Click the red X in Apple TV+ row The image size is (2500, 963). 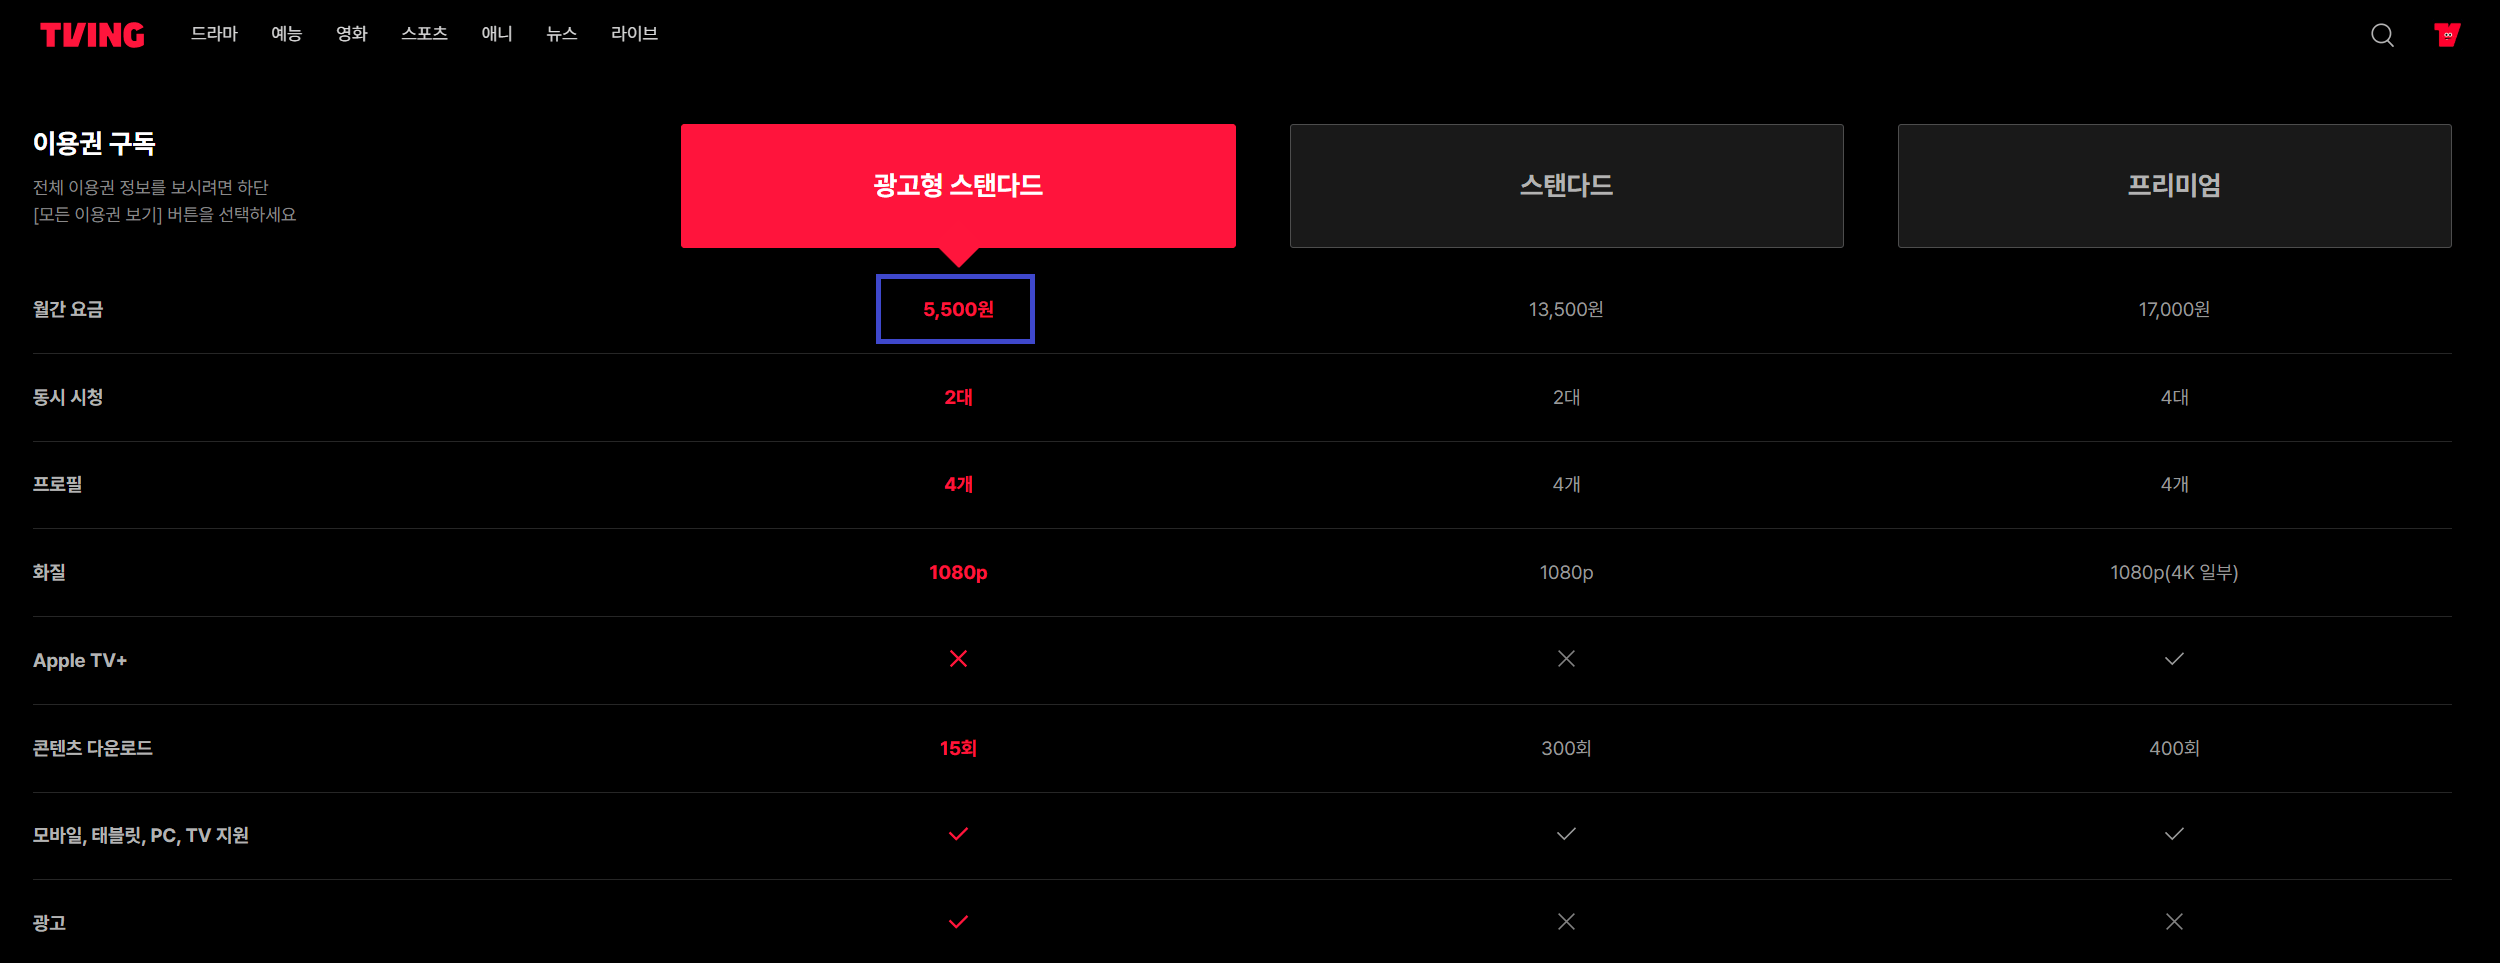pos(958,659)
